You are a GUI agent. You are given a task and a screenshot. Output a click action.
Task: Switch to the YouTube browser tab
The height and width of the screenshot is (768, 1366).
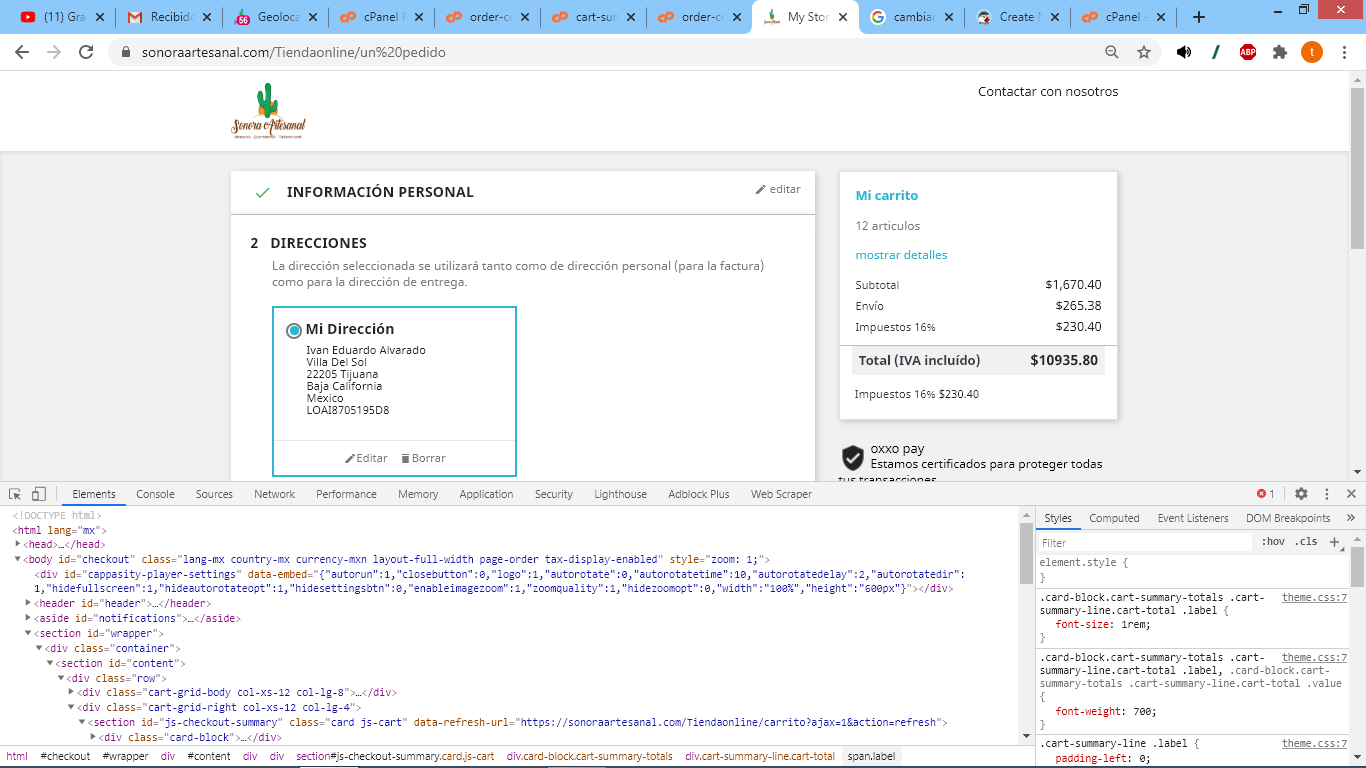pos(62,17)
